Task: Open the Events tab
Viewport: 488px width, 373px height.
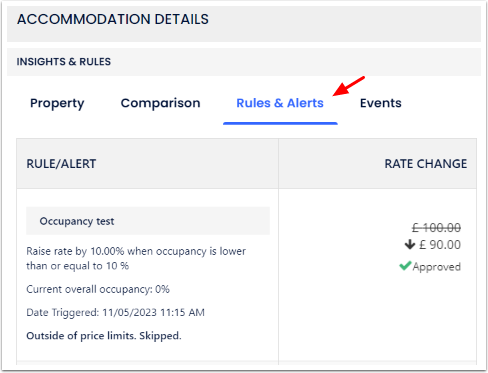Action: (x=381, y=103)
